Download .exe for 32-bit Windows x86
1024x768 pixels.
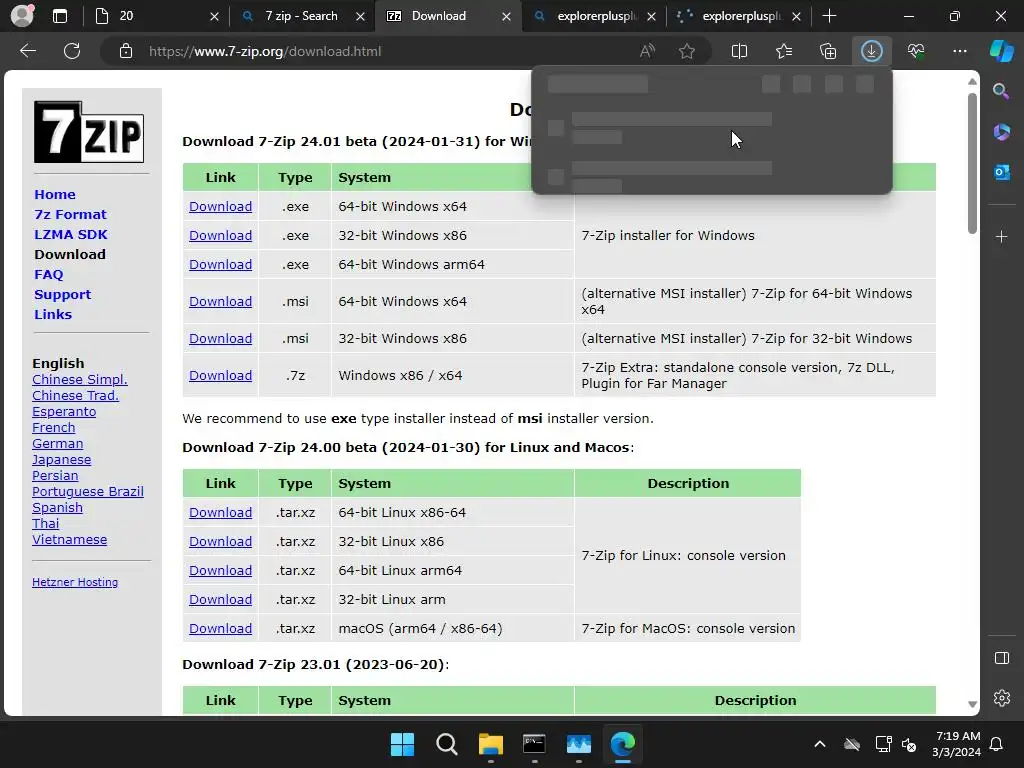pyautogui.click(x=220, y=235)
